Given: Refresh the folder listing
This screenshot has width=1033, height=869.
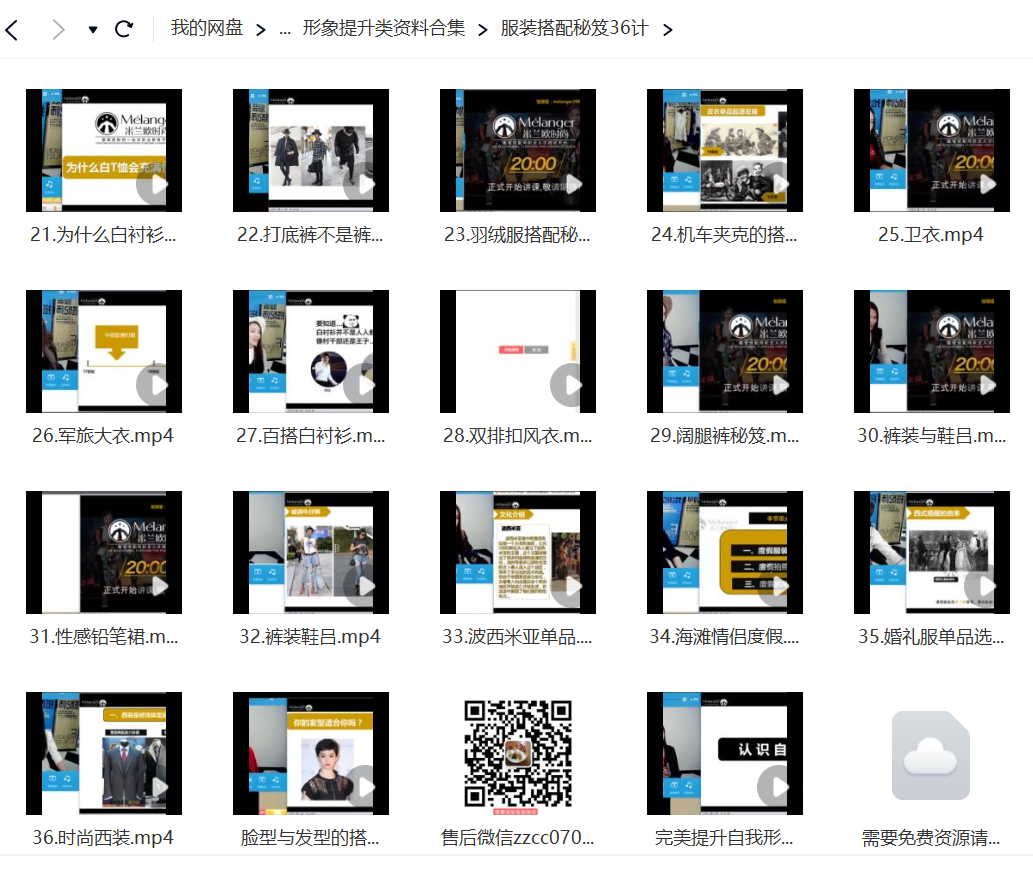Looking at the screenshot, I should (124, 29).
